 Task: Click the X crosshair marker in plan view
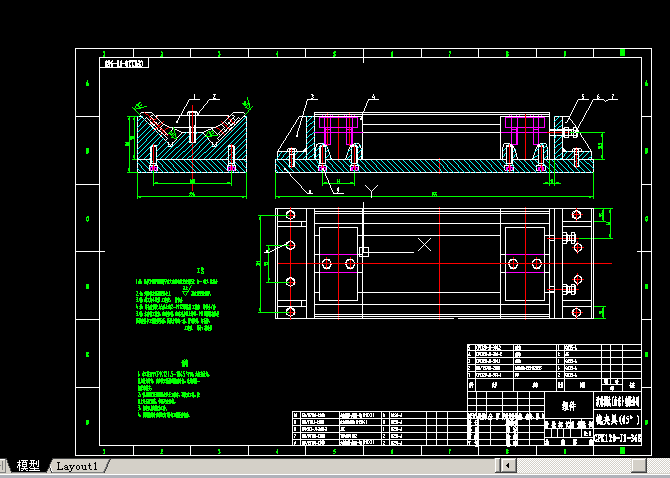tap(425, 243)
